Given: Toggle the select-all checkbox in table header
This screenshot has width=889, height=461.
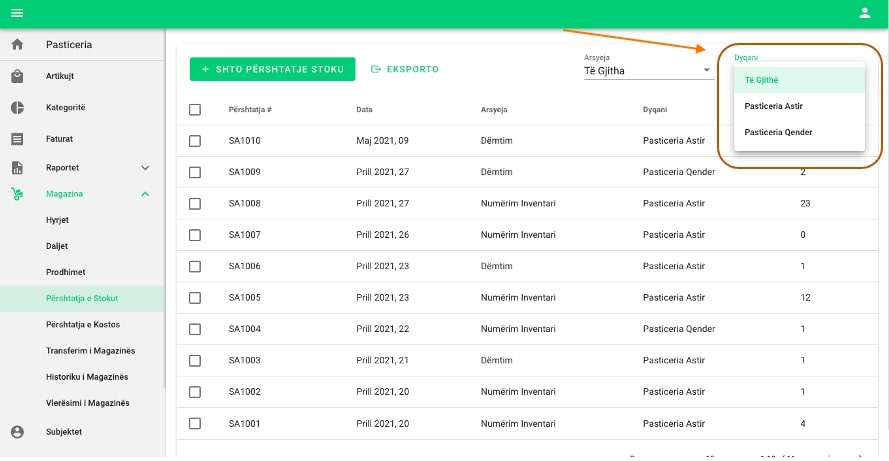Looking at the screenshot, I should coord(195,109).
